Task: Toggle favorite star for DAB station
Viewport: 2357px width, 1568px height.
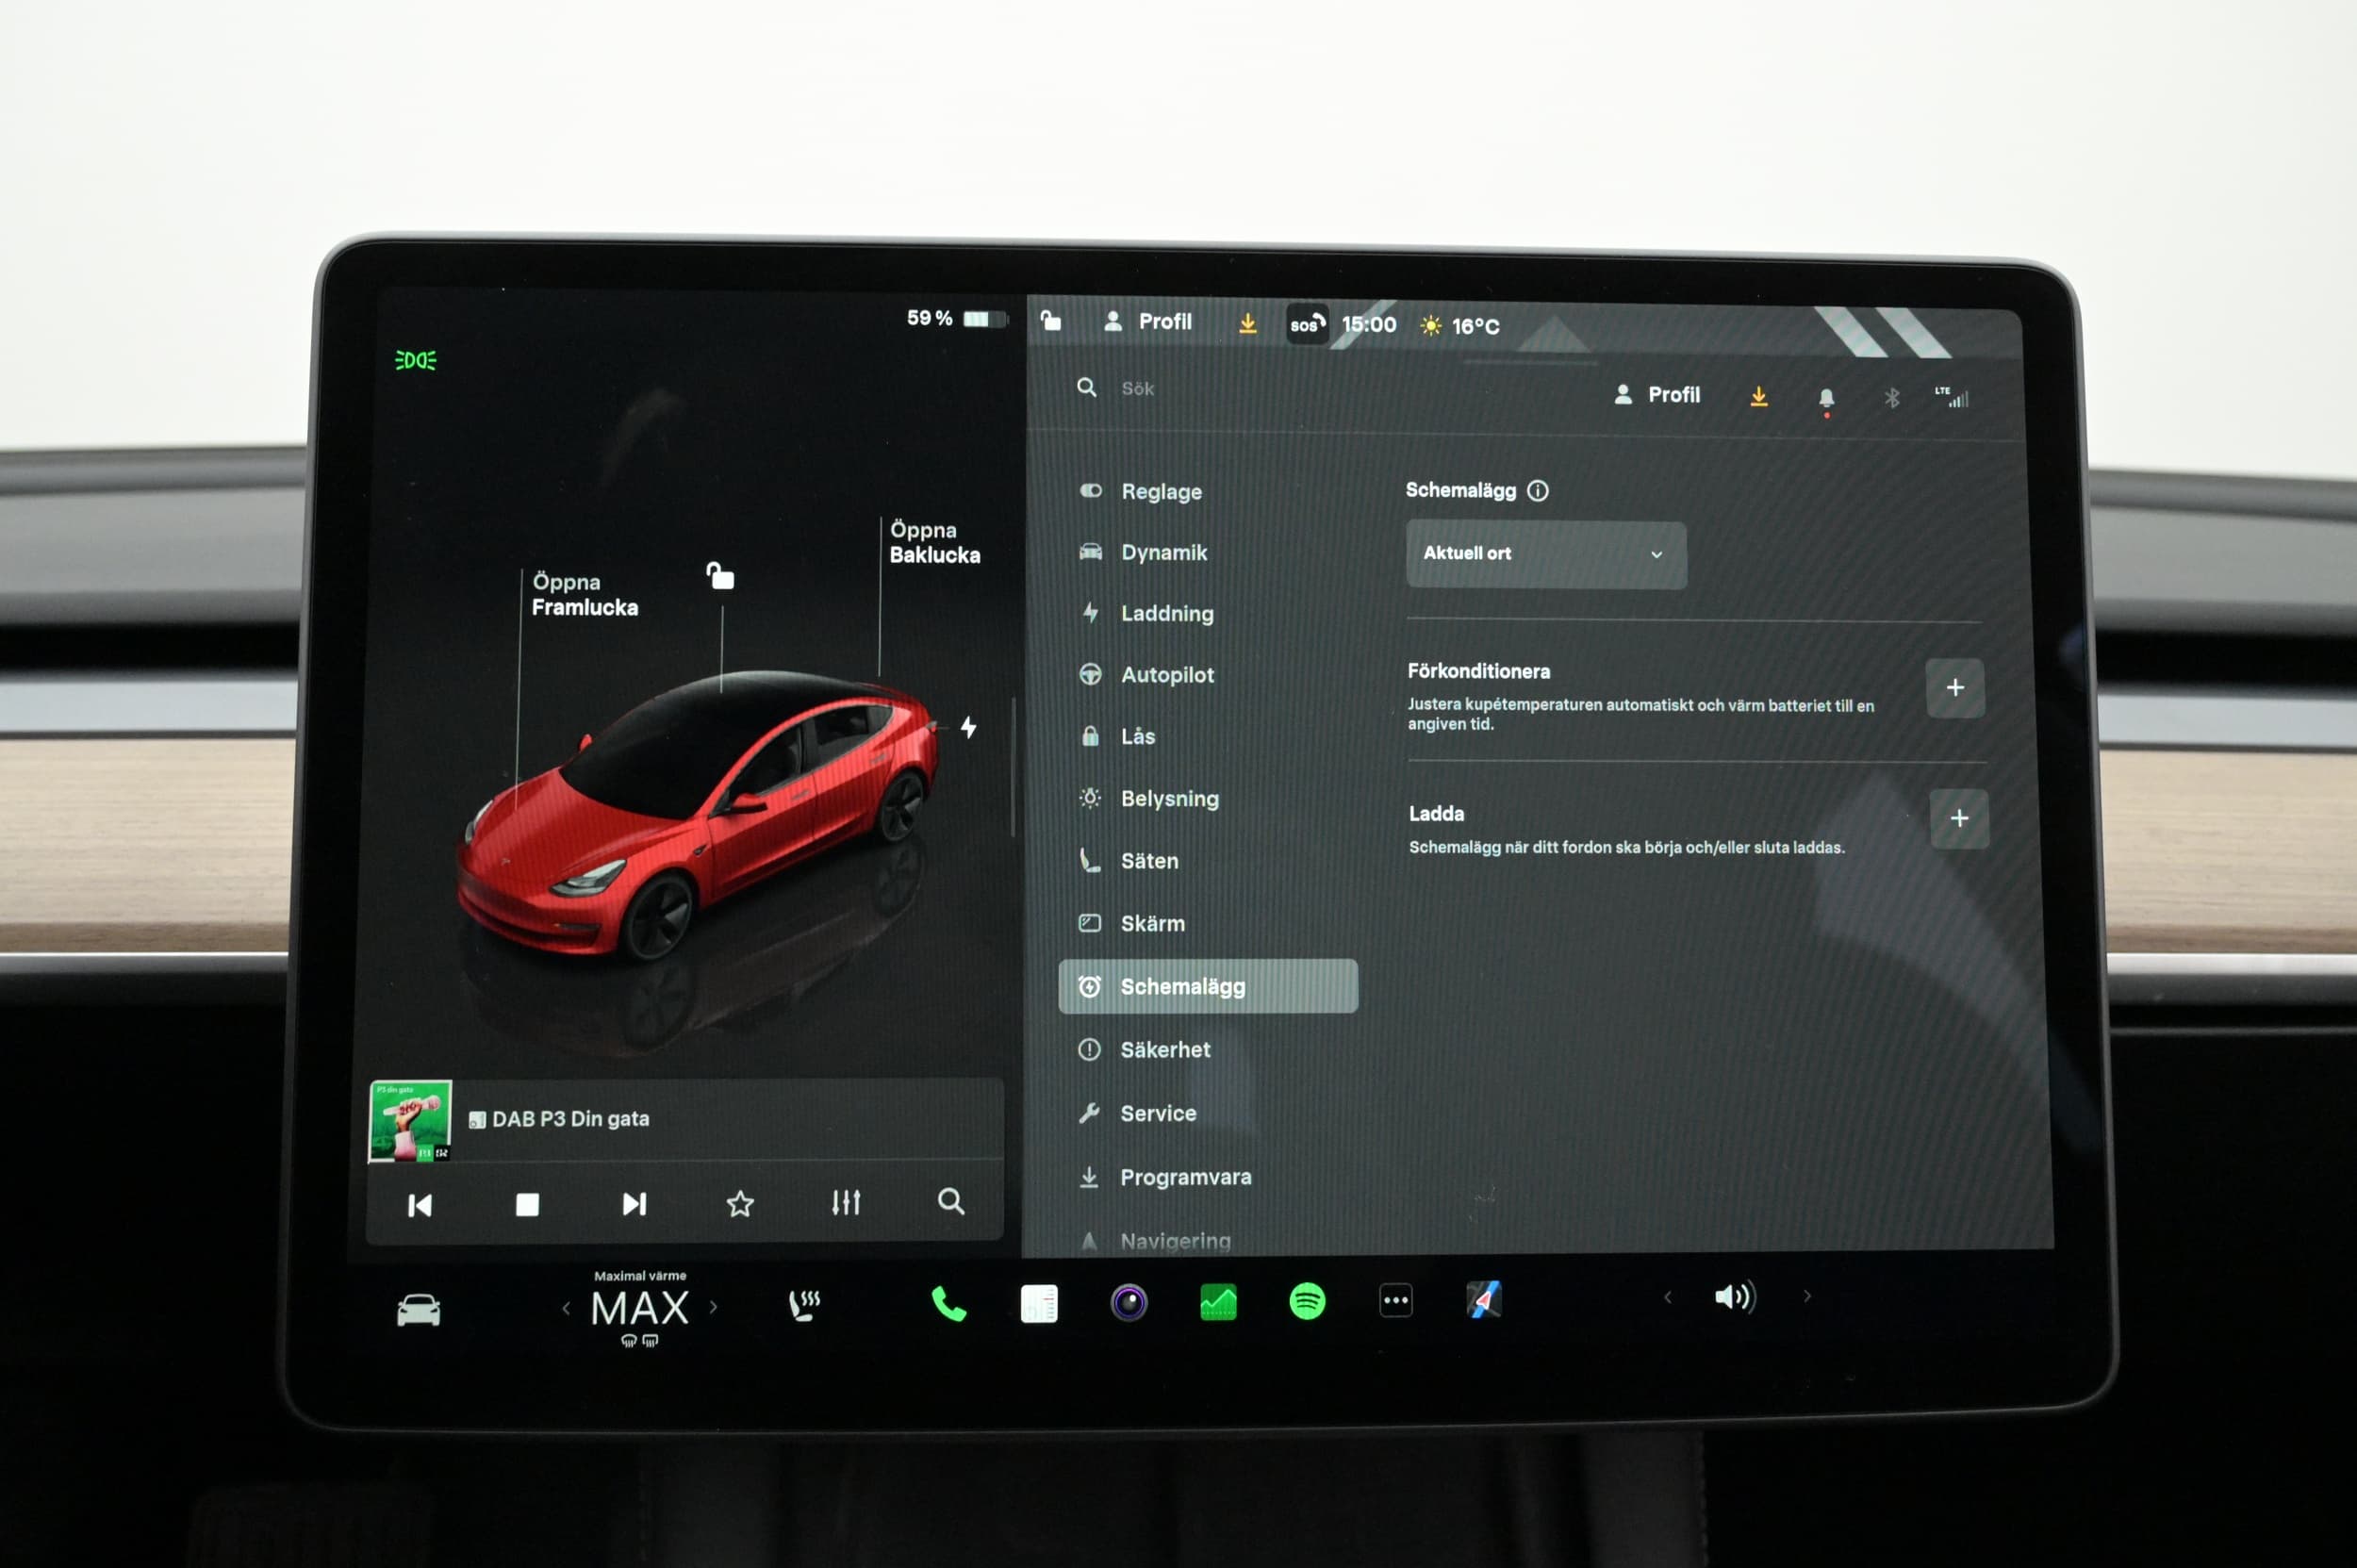Action: 740,1203
